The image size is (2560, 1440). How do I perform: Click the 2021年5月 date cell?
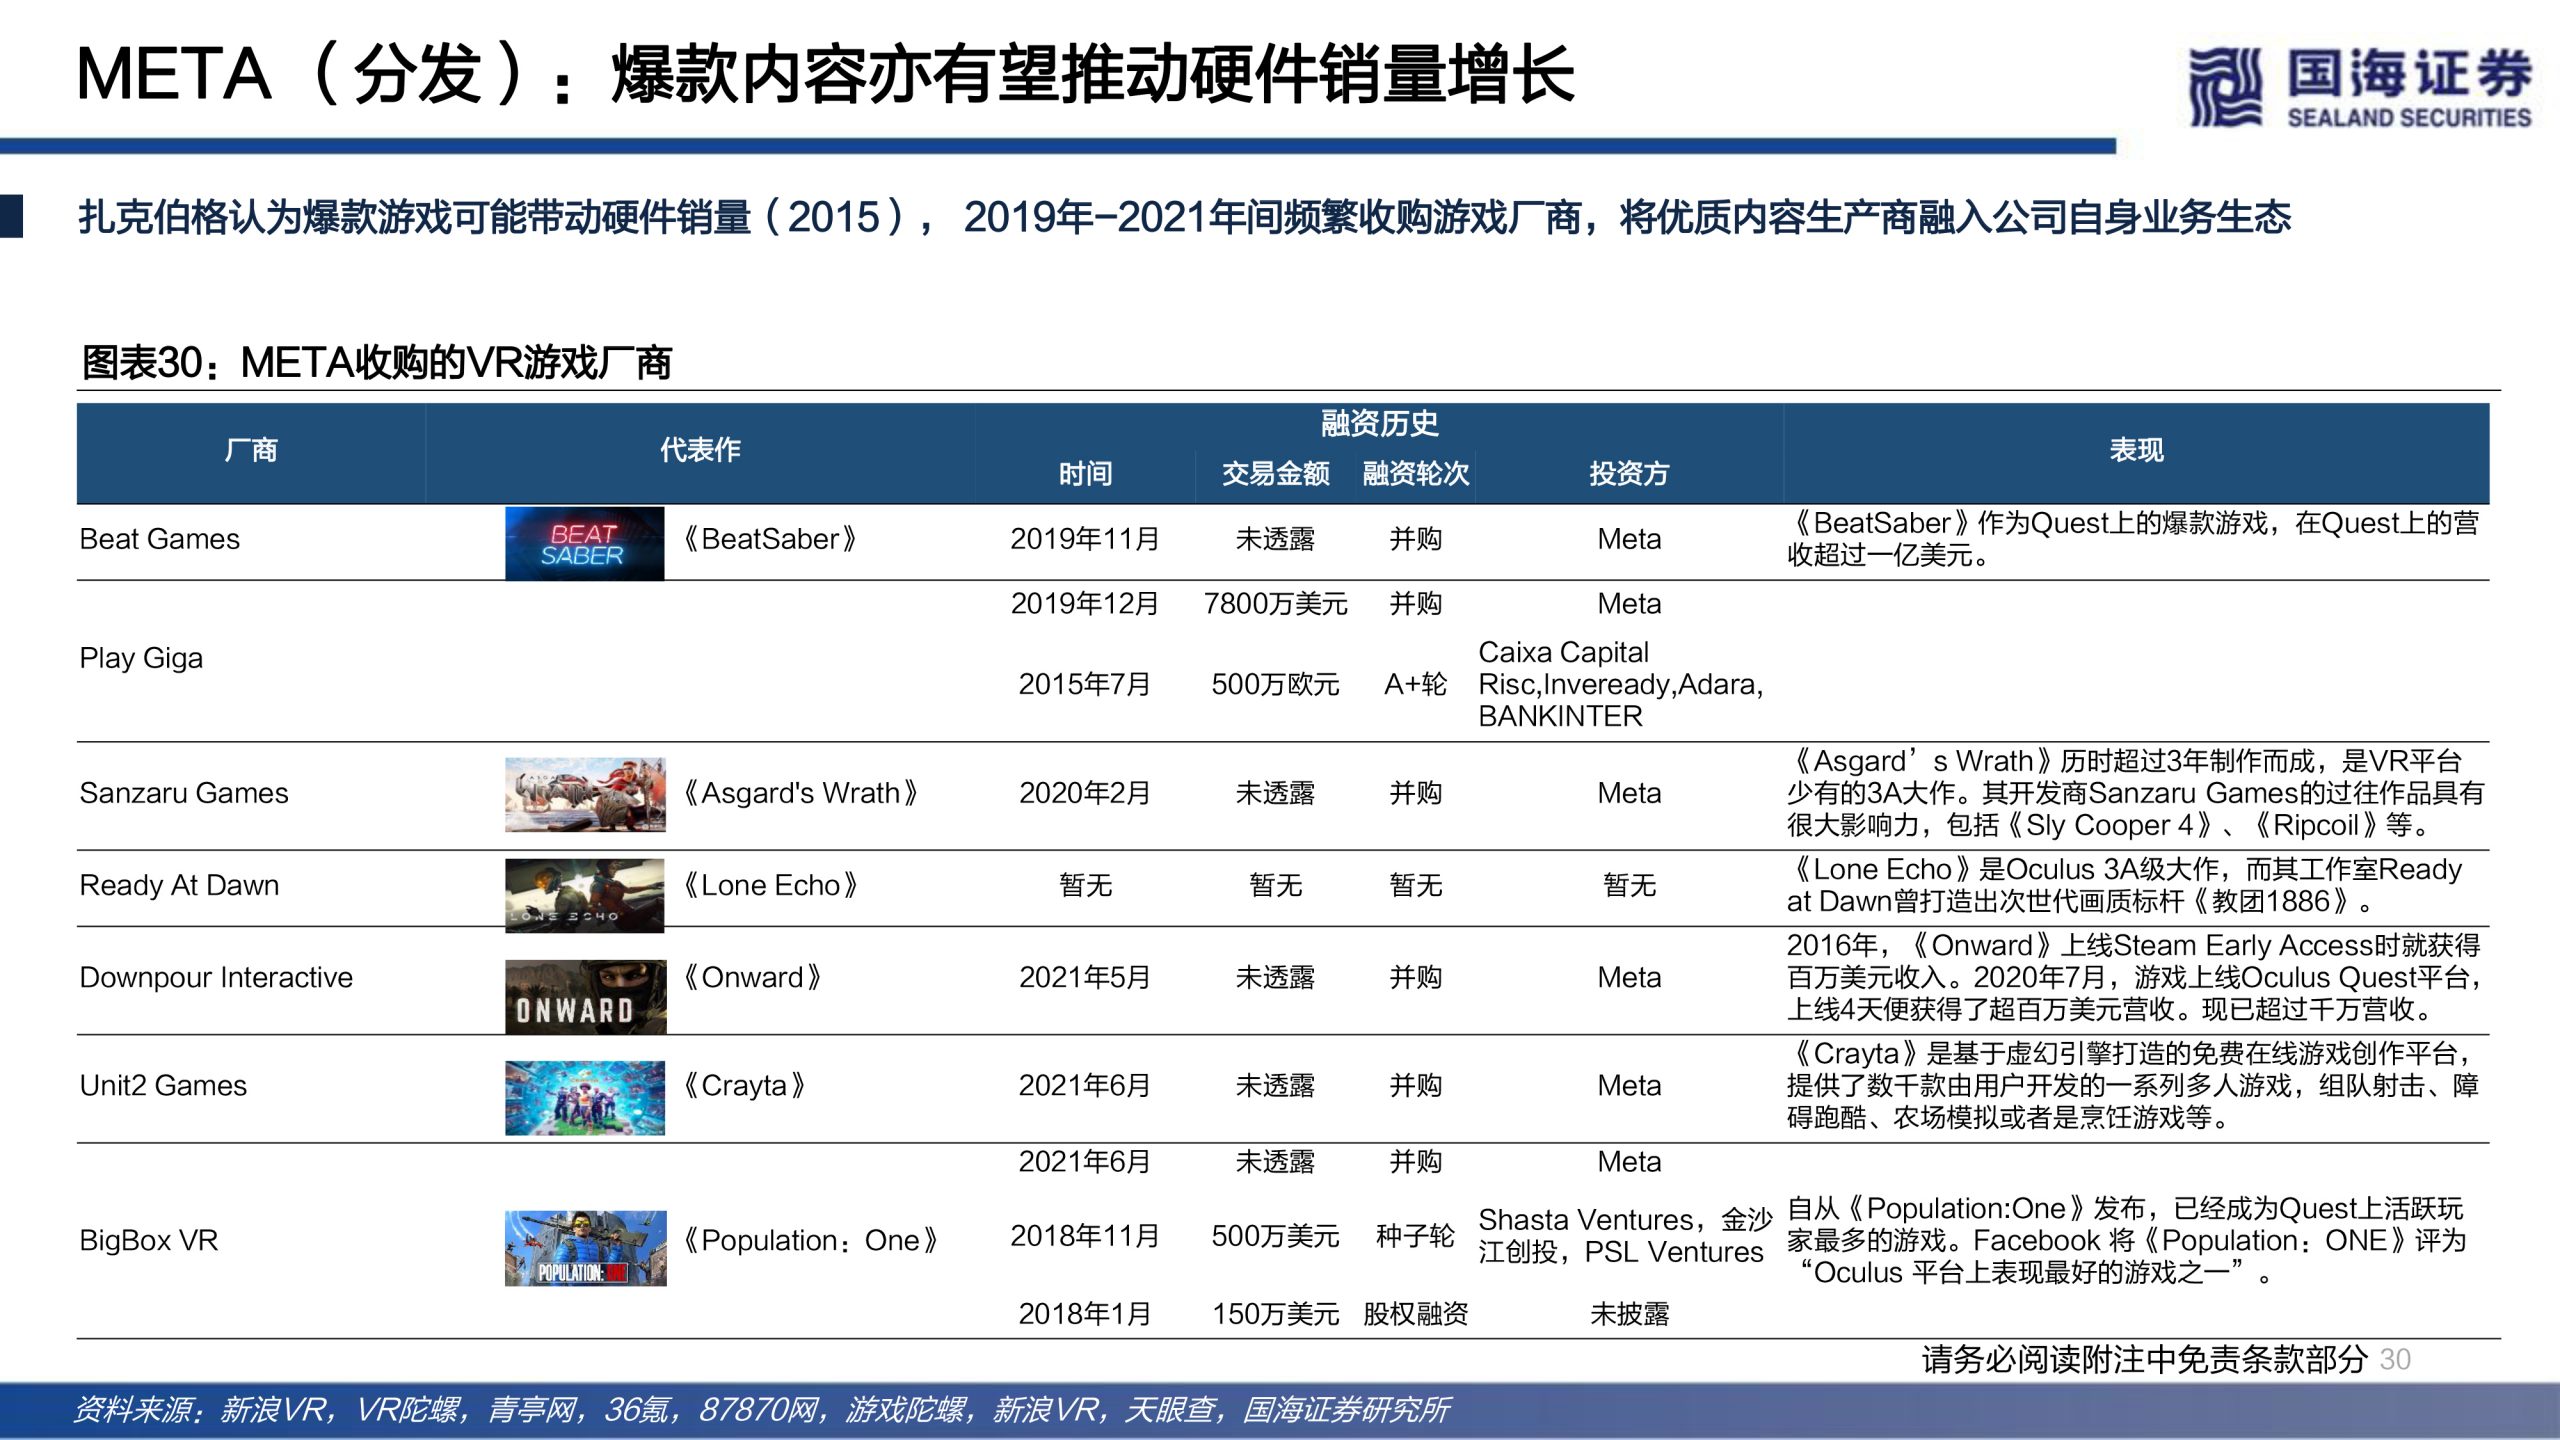1085,977
